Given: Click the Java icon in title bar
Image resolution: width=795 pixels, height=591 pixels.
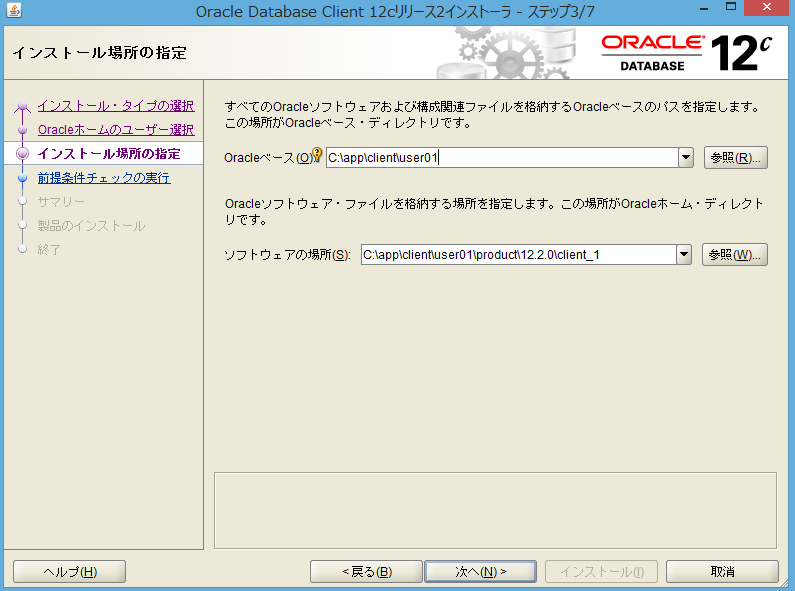Looking at the screenshot, I should pyautogui.click(x=14, y=10).
